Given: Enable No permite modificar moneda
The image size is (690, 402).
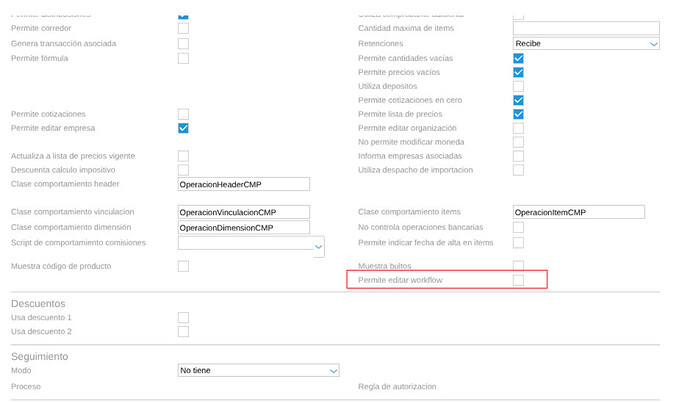Looking at the screenshot, I should [518, 142].
